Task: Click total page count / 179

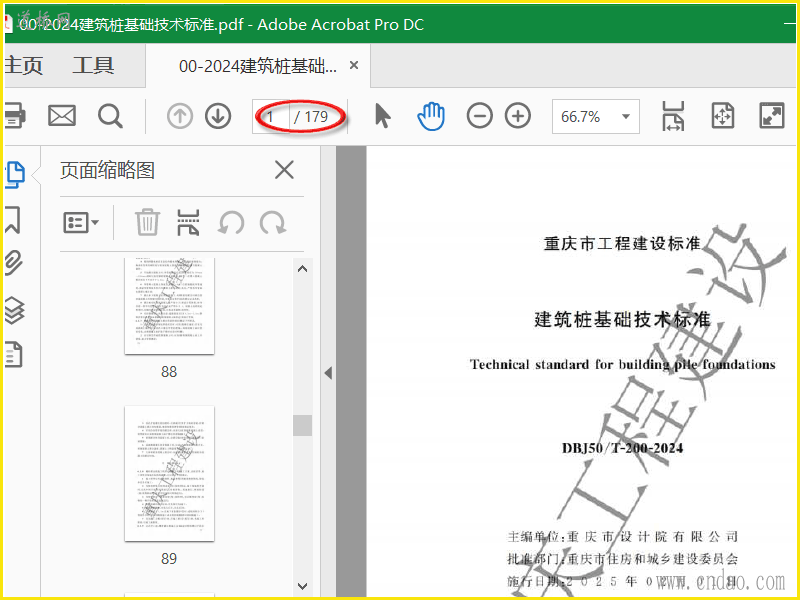Action: tap(311, 117)
